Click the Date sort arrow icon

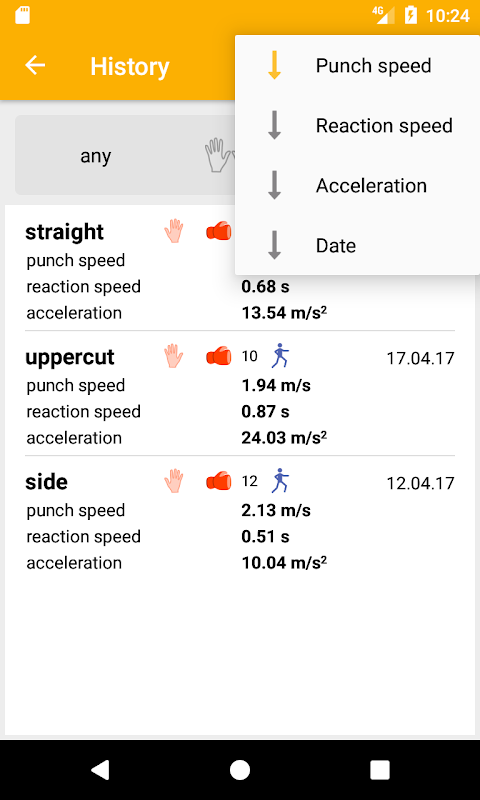274,245
